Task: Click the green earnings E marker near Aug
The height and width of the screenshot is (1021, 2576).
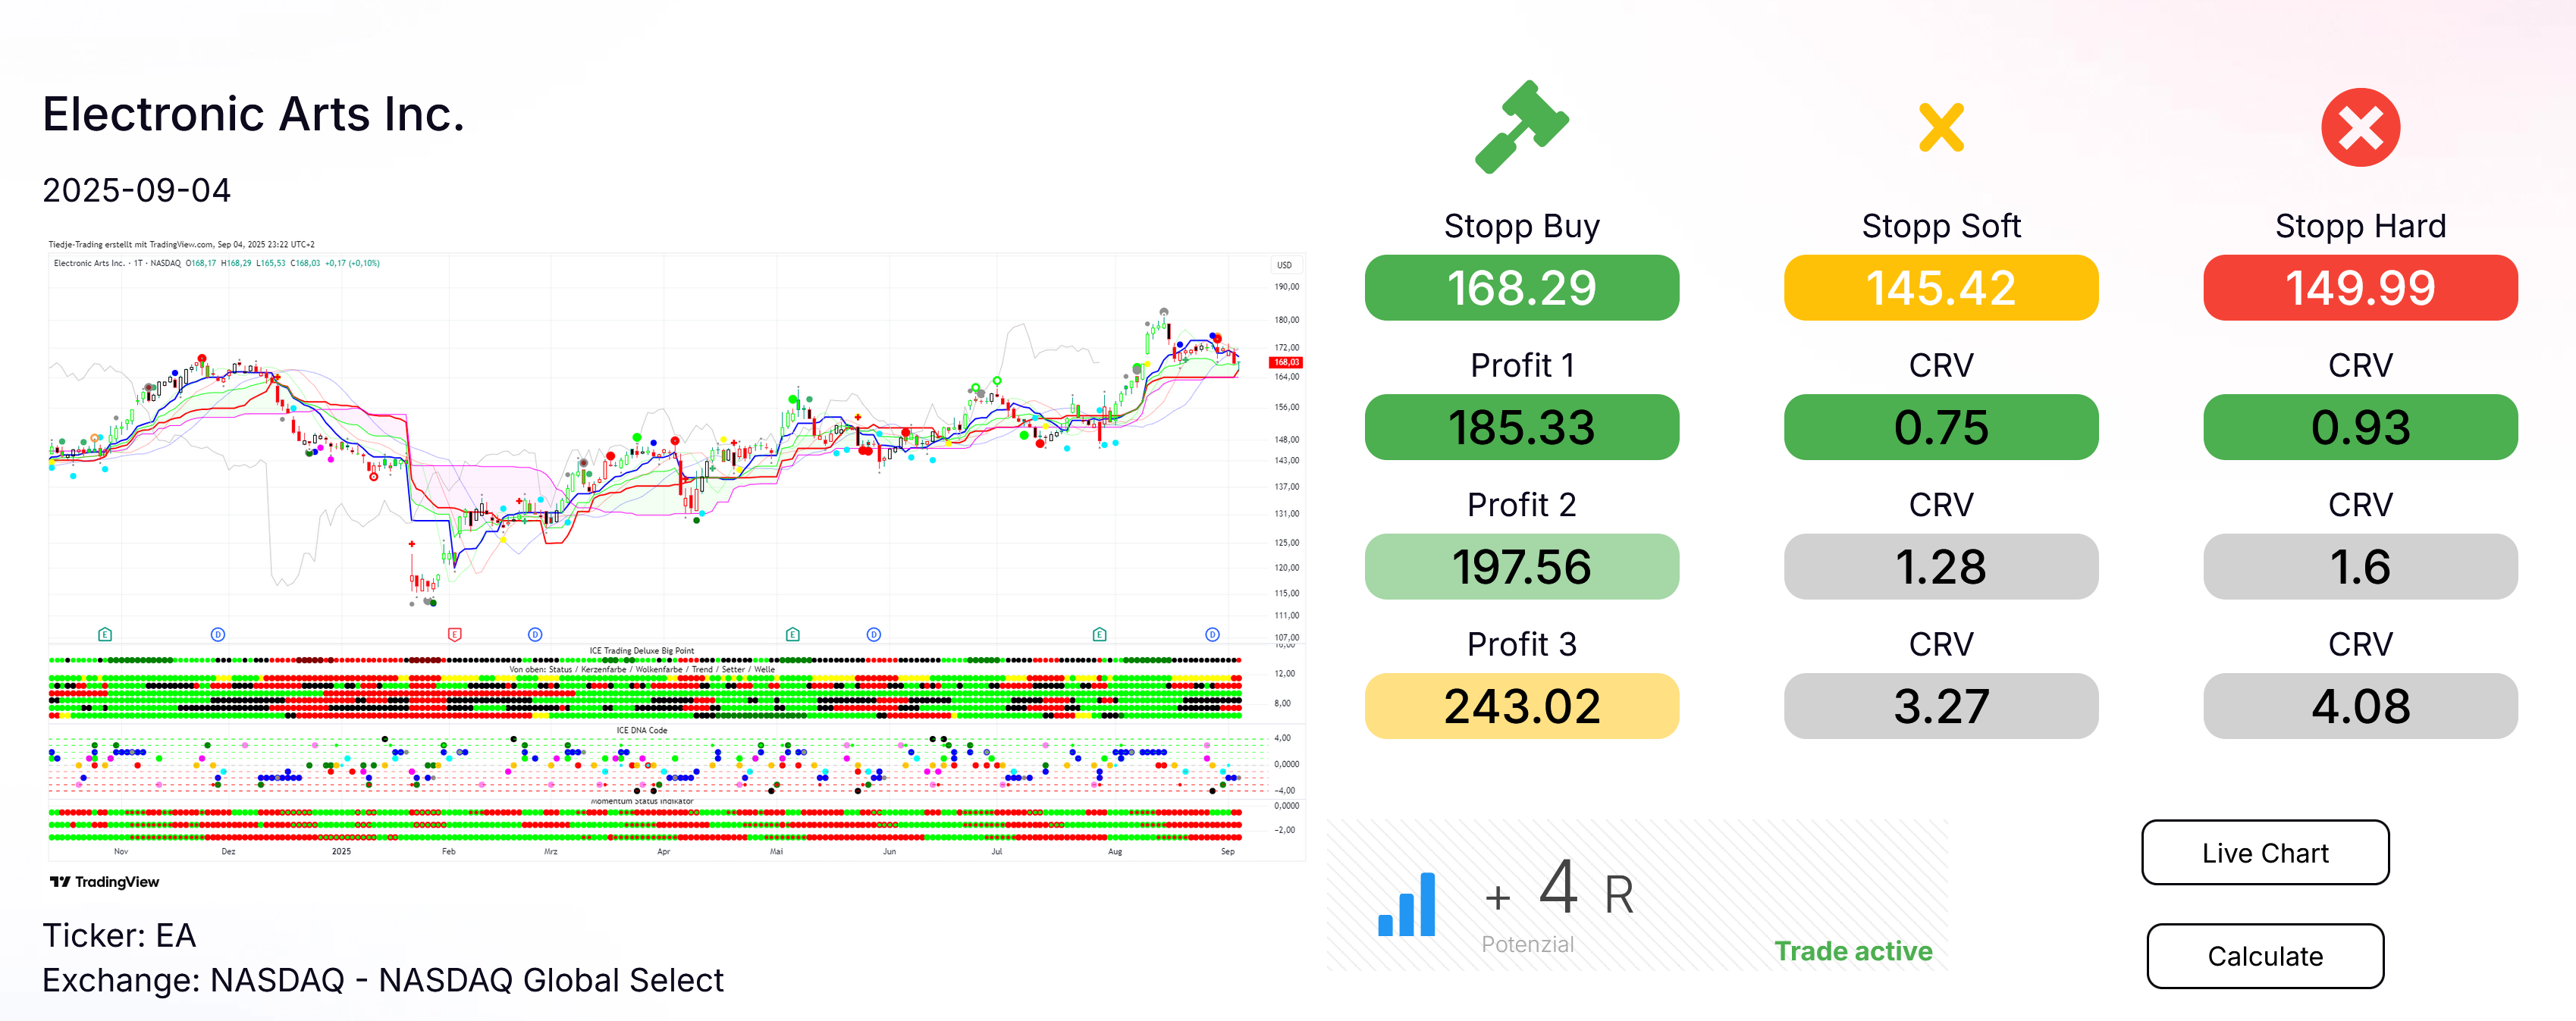Action: pyautogui.click(x=1099, y=634)
